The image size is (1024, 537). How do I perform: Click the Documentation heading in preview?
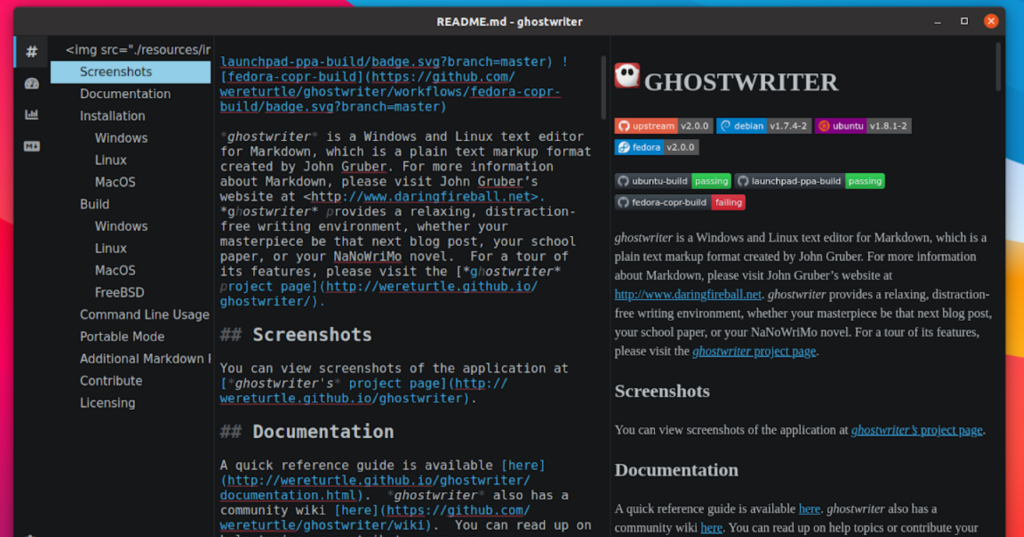[x=676, y=470]
